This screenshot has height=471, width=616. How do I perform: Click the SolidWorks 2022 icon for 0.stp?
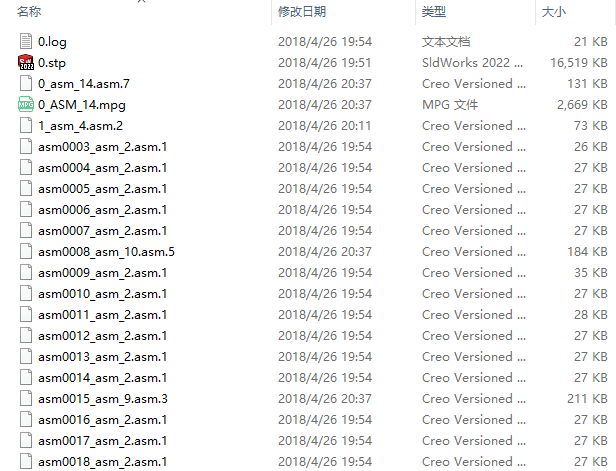tap(26, 62)
